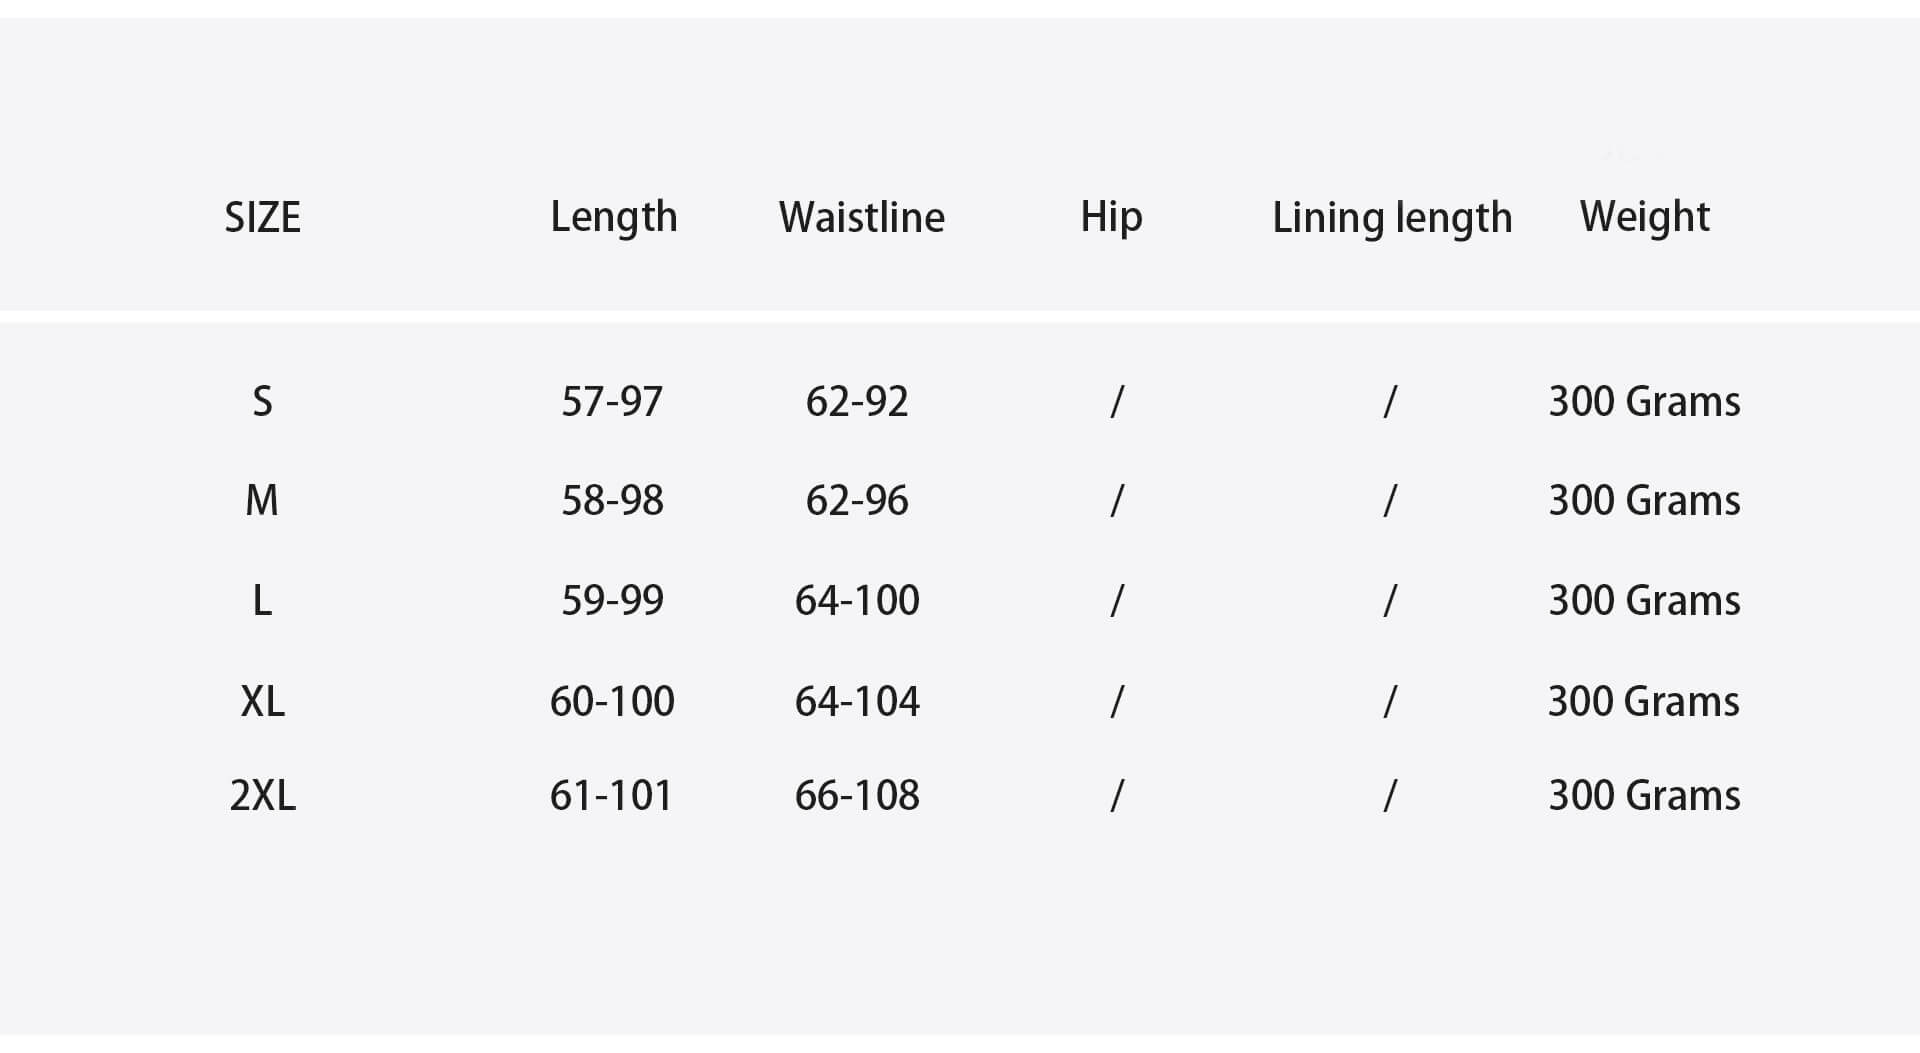Click the M size row label

click(262, 501)
